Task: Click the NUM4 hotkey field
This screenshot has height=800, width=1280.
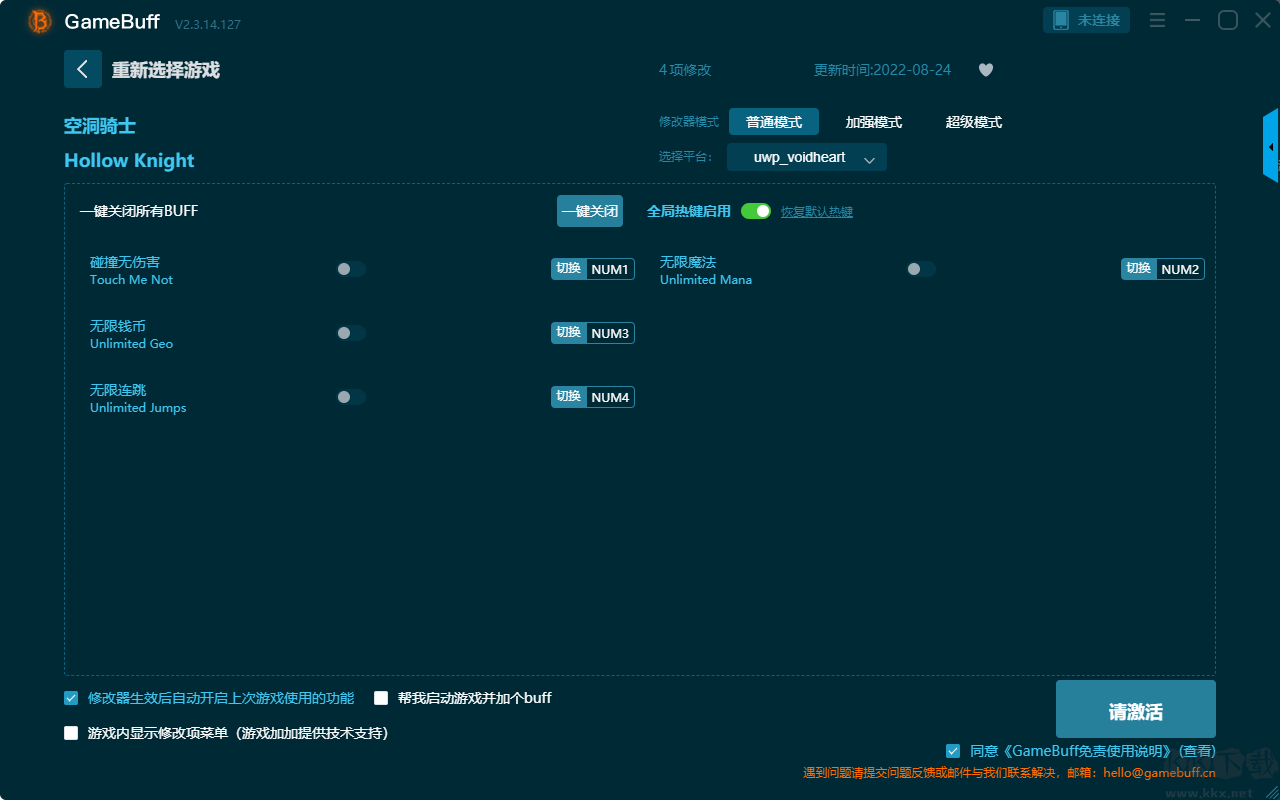Action: 610,397
